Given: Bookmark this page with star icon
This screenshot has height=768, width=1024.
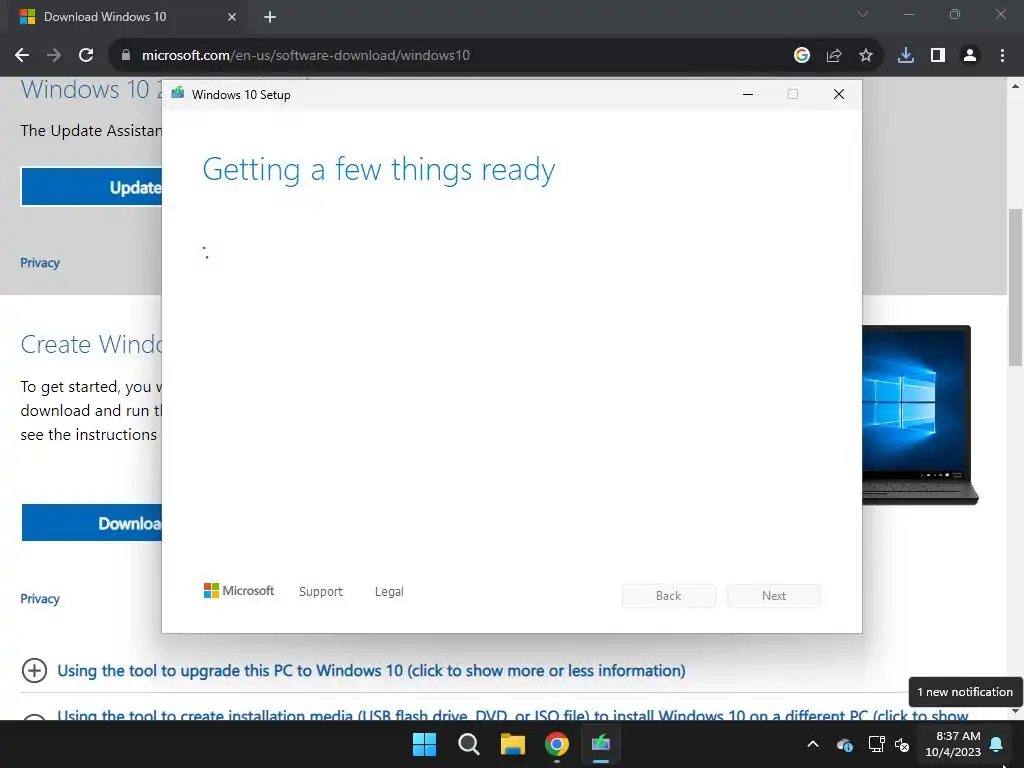Looking at the screenshot, I should pos(866,56).
